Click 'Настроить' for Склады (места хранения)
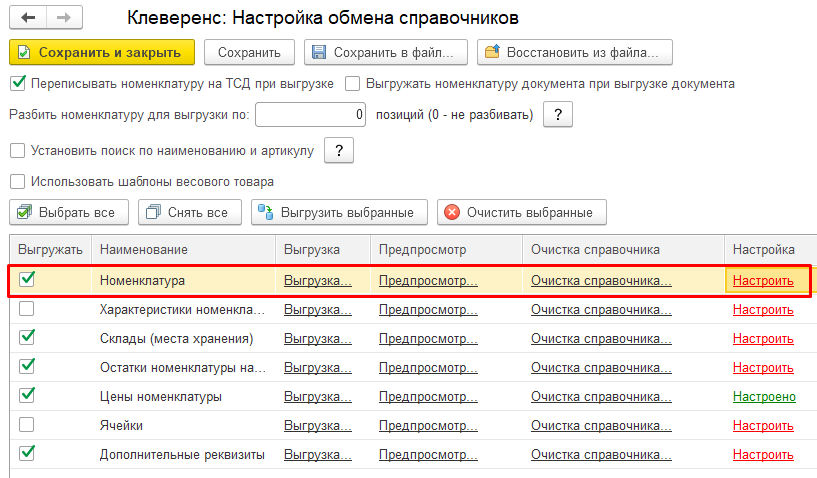Screen dimensions: 817x478 tap(763, 339)
